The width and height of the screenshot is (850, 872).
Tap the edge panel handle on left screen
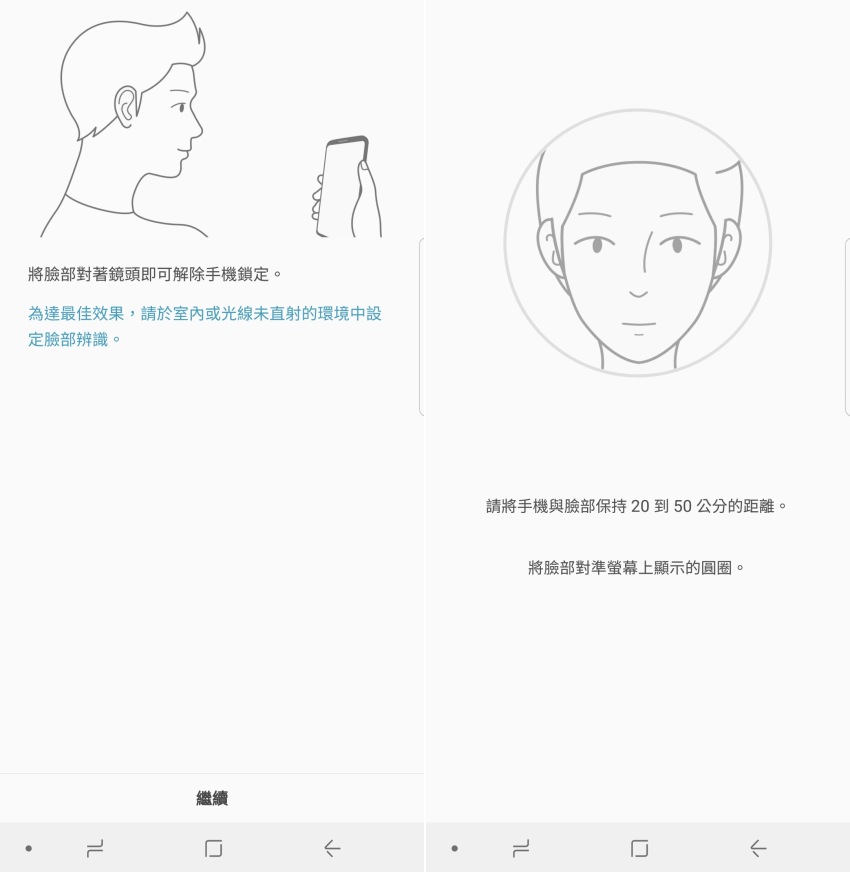coord(422,327)
